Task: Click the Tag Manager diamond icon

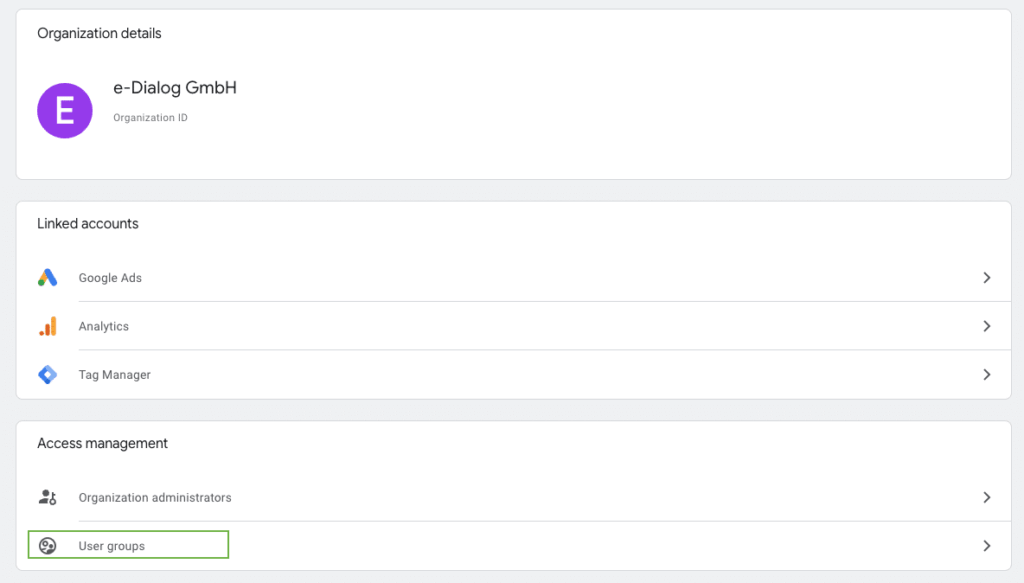Action: (47, 375)
